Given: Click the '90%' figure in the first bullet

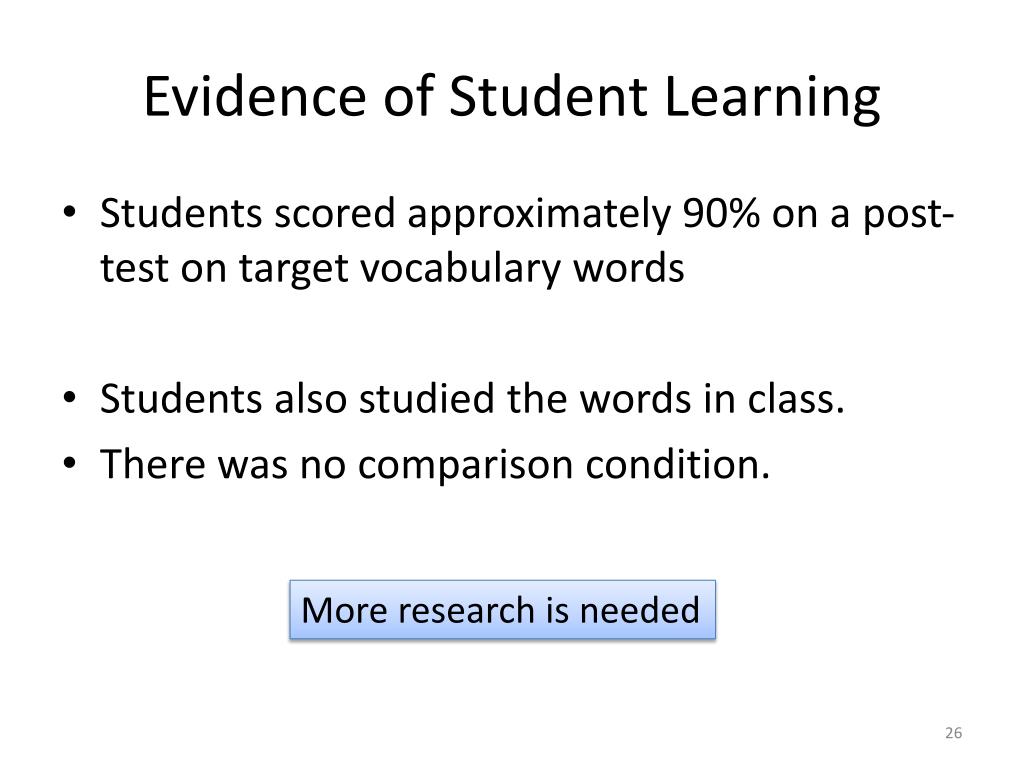Looking at the screenshot, I should pyautogui.click(x=721, y=213).
